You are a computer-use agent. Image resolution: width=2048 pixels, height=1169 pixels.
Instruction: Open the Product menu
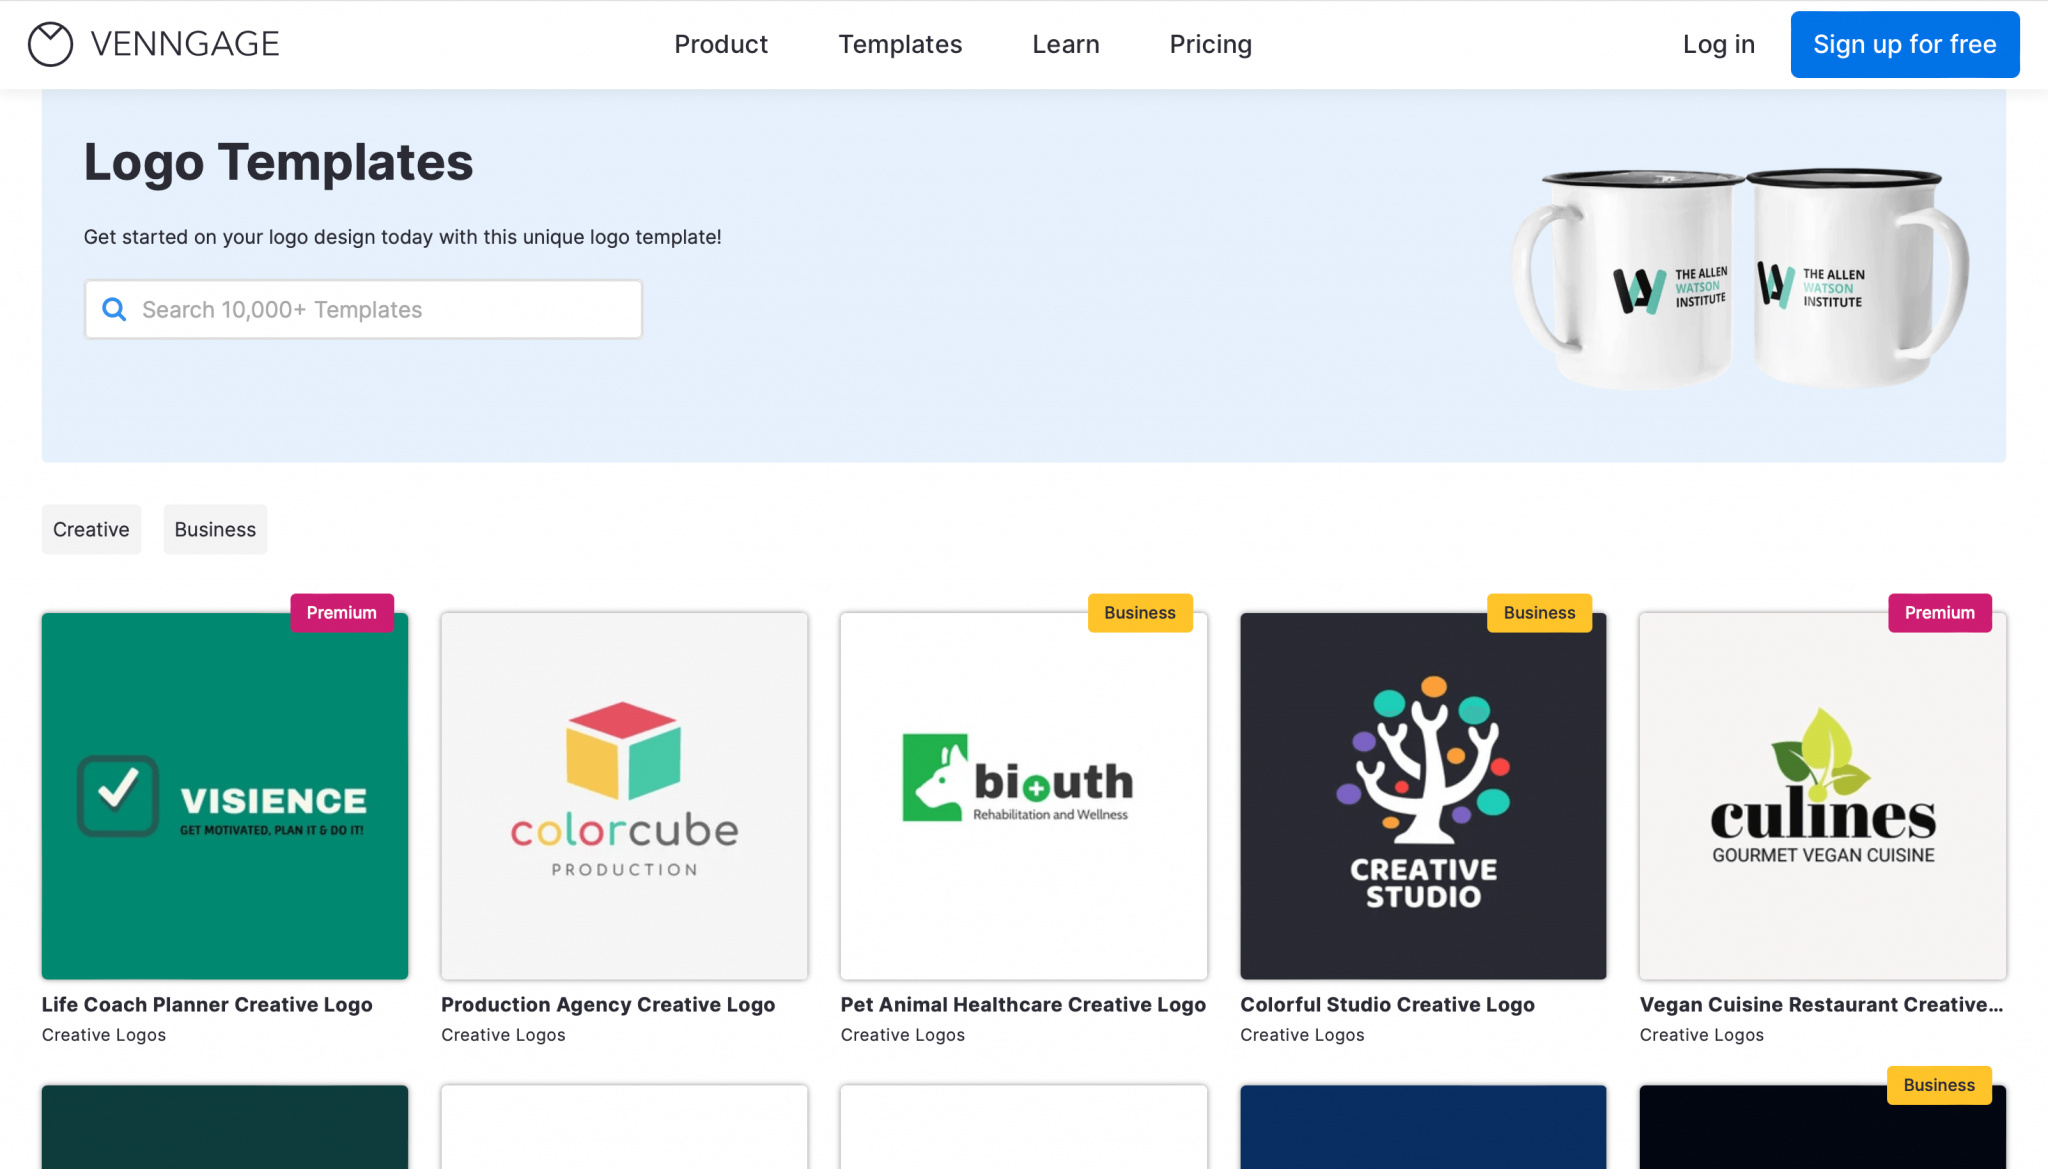[721, 44]
